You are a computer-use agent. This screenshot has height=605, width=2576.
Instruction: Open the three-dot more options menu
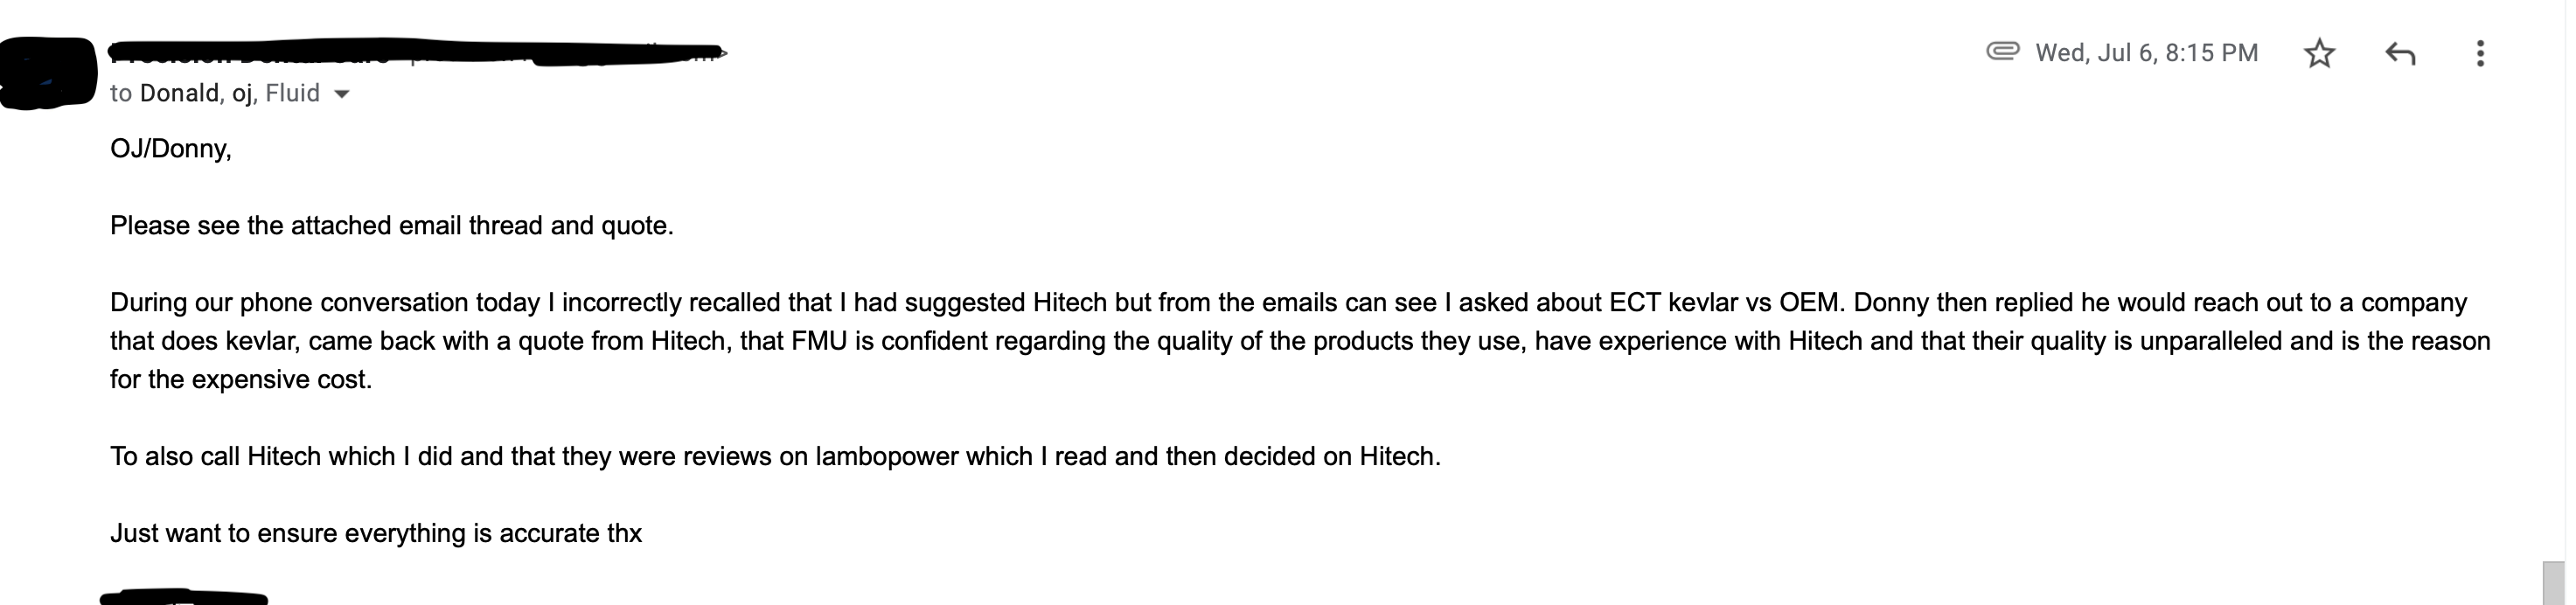click(x=2480, y=53)
